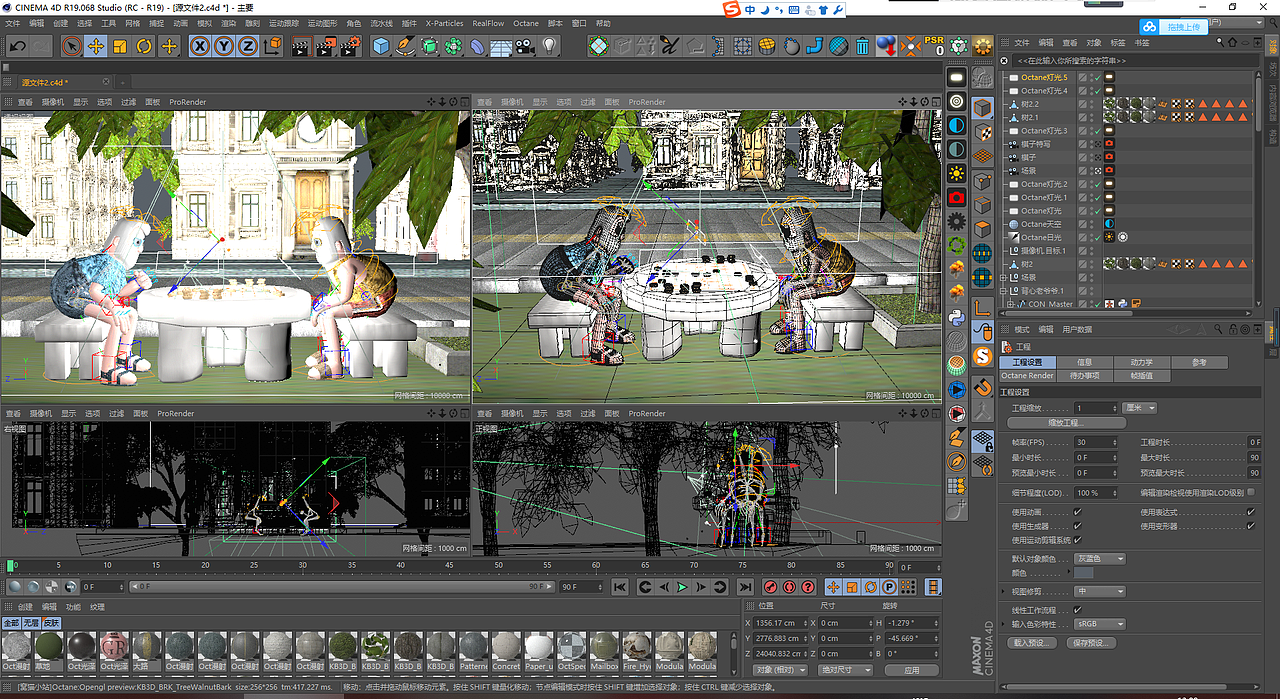This screenshot has width=1280, height=699.
Task: Click the Subdivision Surface generator icon
Action: tap(429, 46)
